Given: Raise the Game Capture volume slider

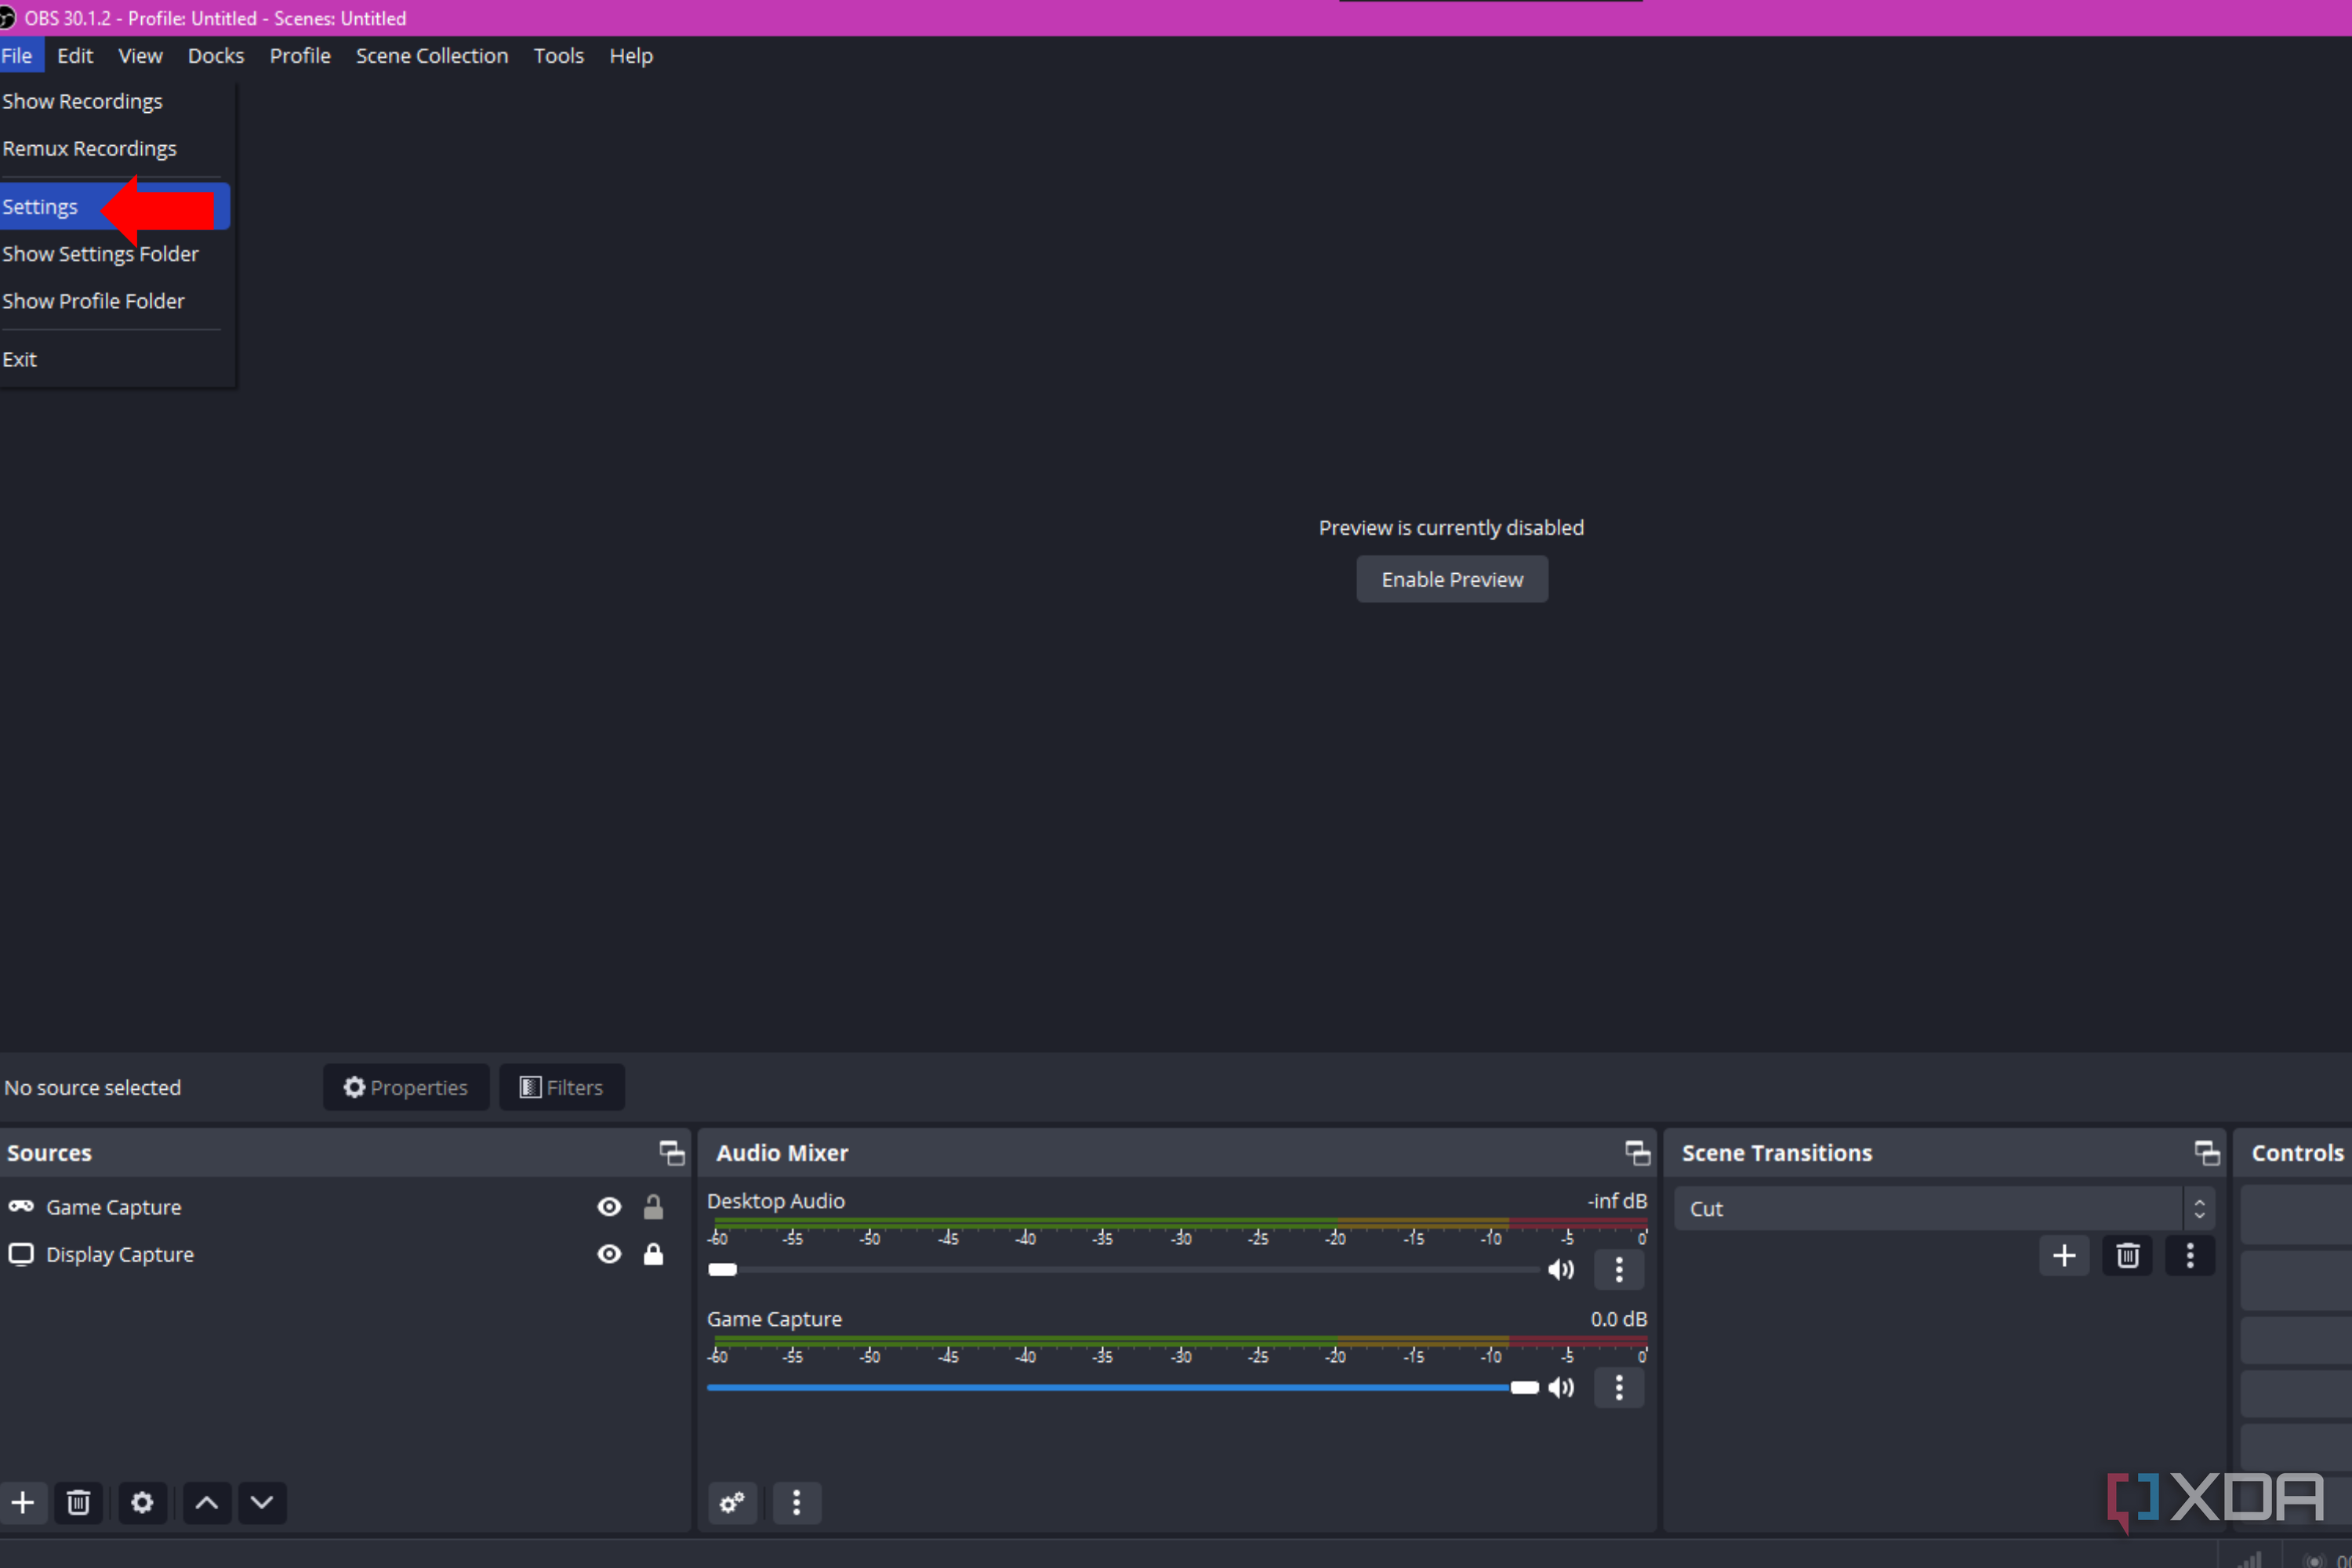Looking at the screenshot, I should pyautogui.click(x=1524, y=1387).
